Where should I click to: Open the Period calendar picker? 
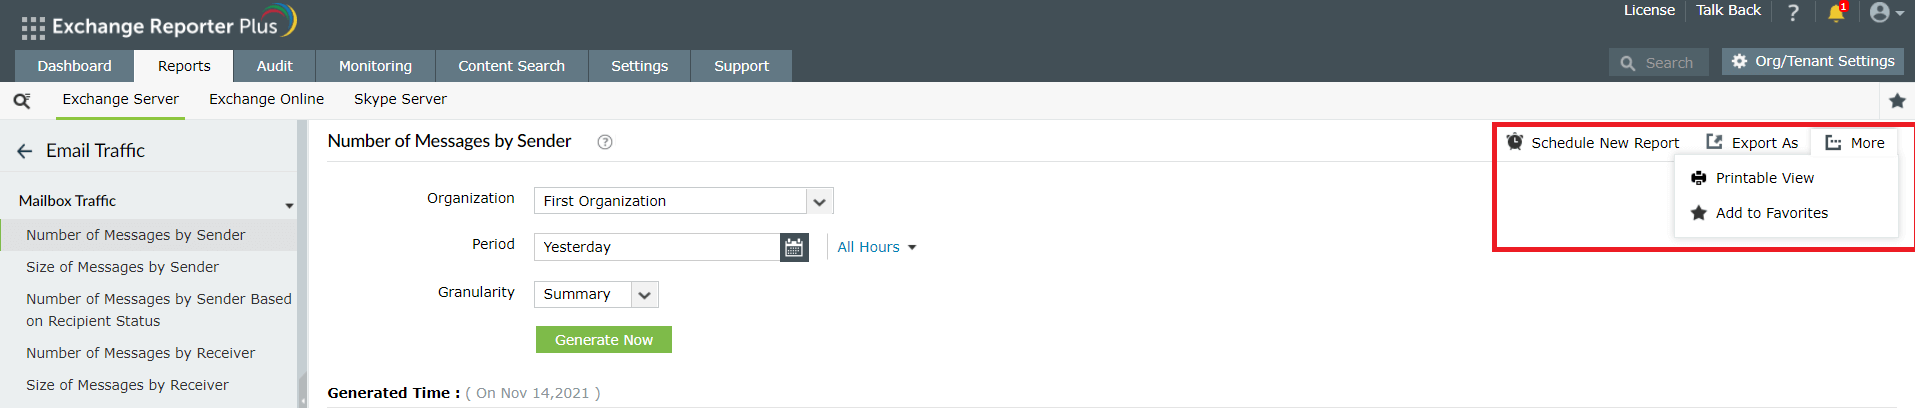[x=794, y=247]
